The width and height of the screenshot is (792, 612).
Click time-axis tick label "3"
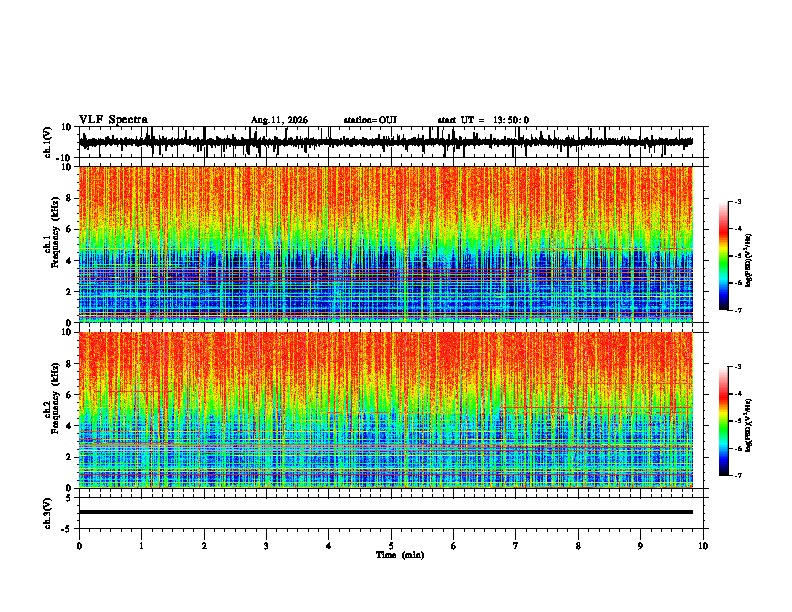(266, 546)
